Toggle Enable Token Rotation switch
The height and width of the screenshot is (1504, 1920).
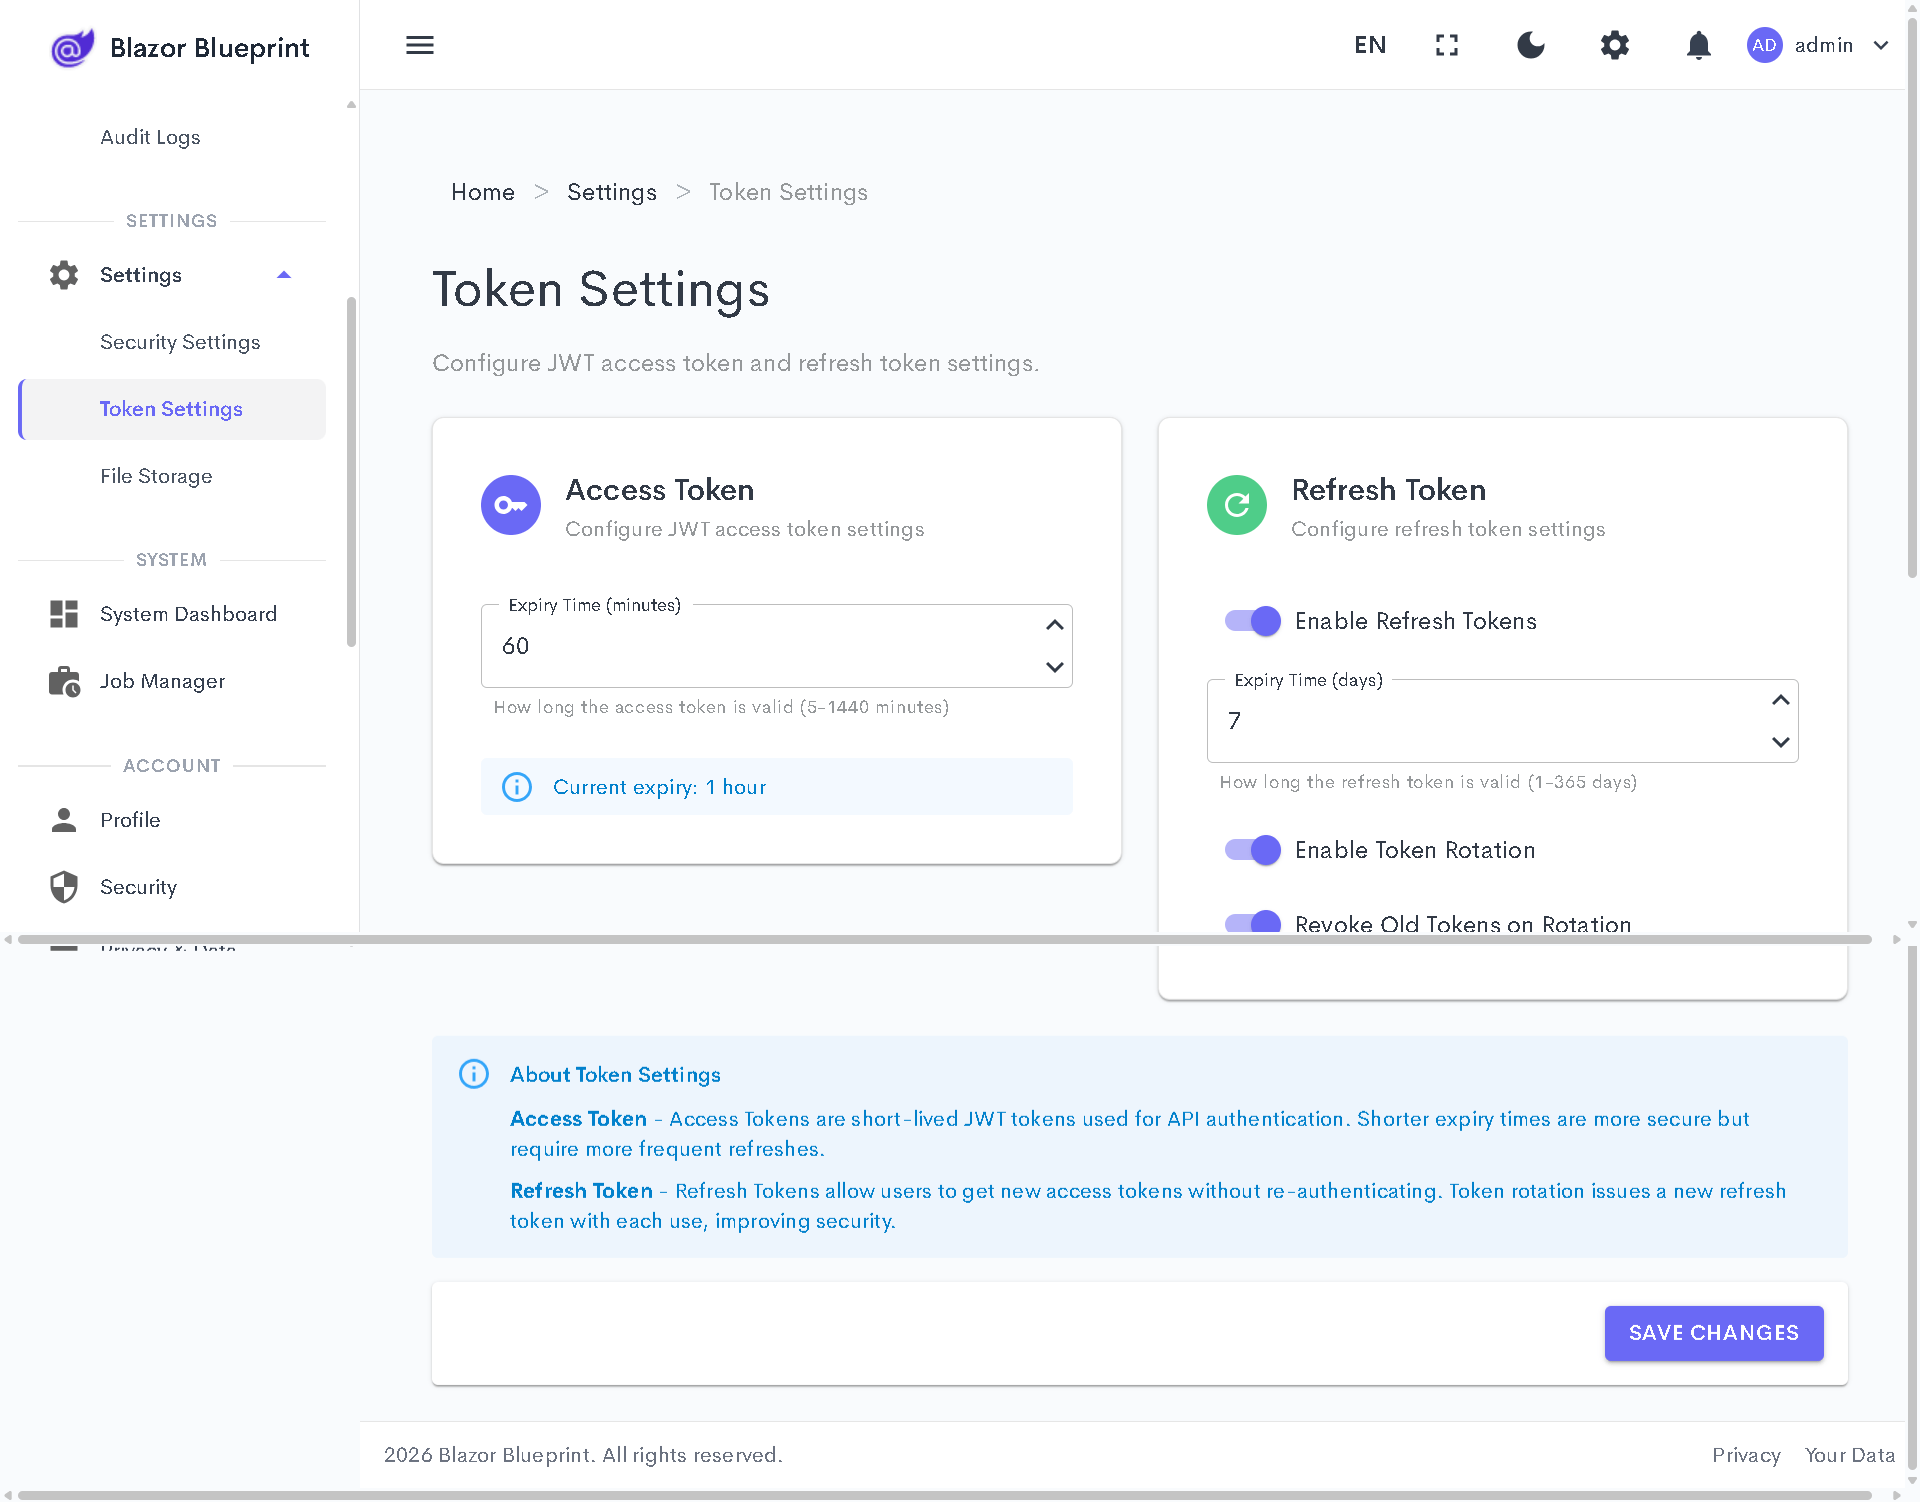pyautogui.click(x=1252, y=850)
